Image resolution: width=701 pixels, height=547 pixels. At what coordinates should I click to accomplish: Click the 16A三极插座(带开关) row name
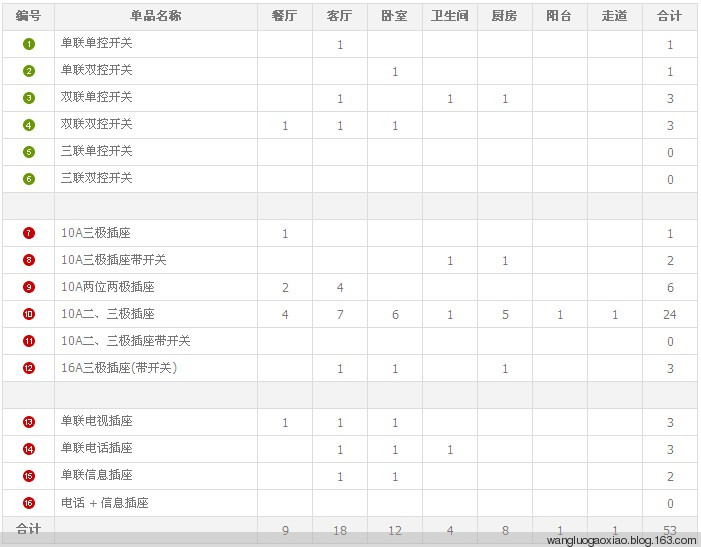tap(119, 368)
